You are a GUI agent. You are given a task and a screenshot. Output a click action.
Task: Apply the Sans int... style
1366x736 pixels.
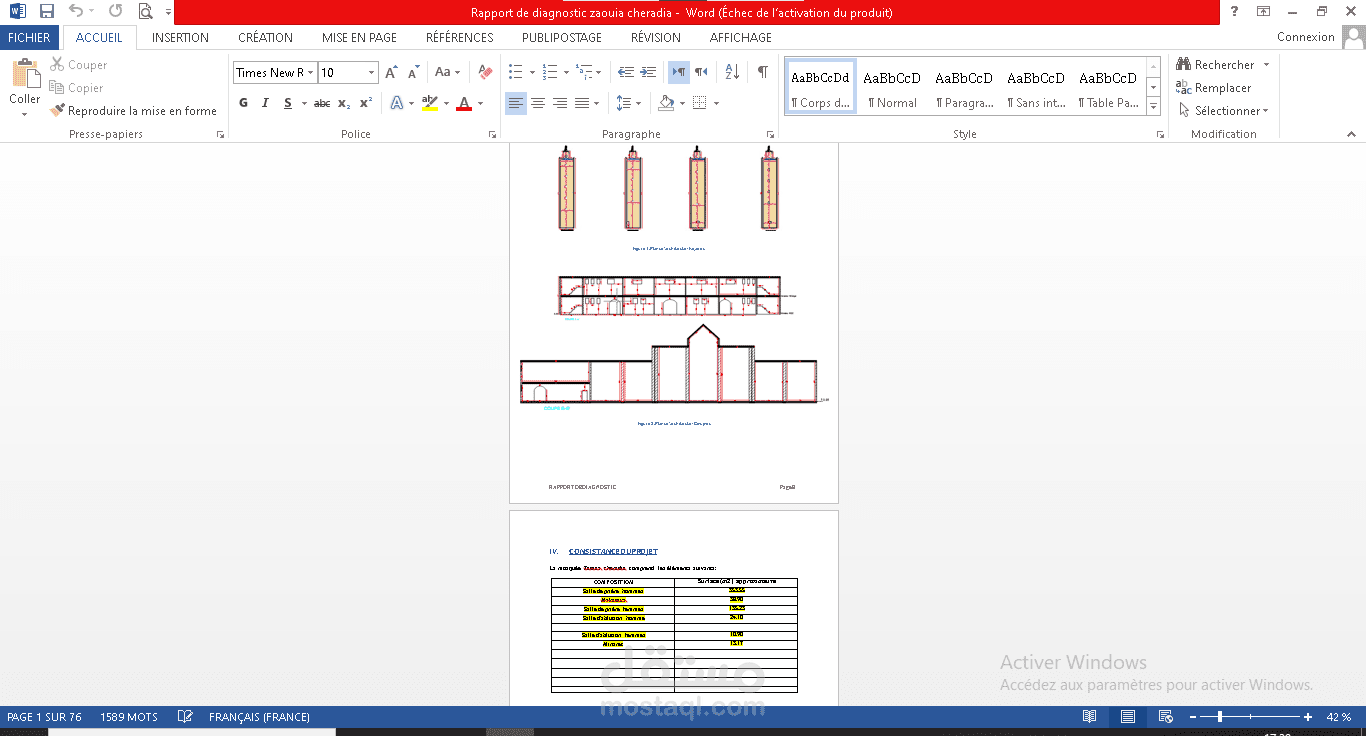1036,88
